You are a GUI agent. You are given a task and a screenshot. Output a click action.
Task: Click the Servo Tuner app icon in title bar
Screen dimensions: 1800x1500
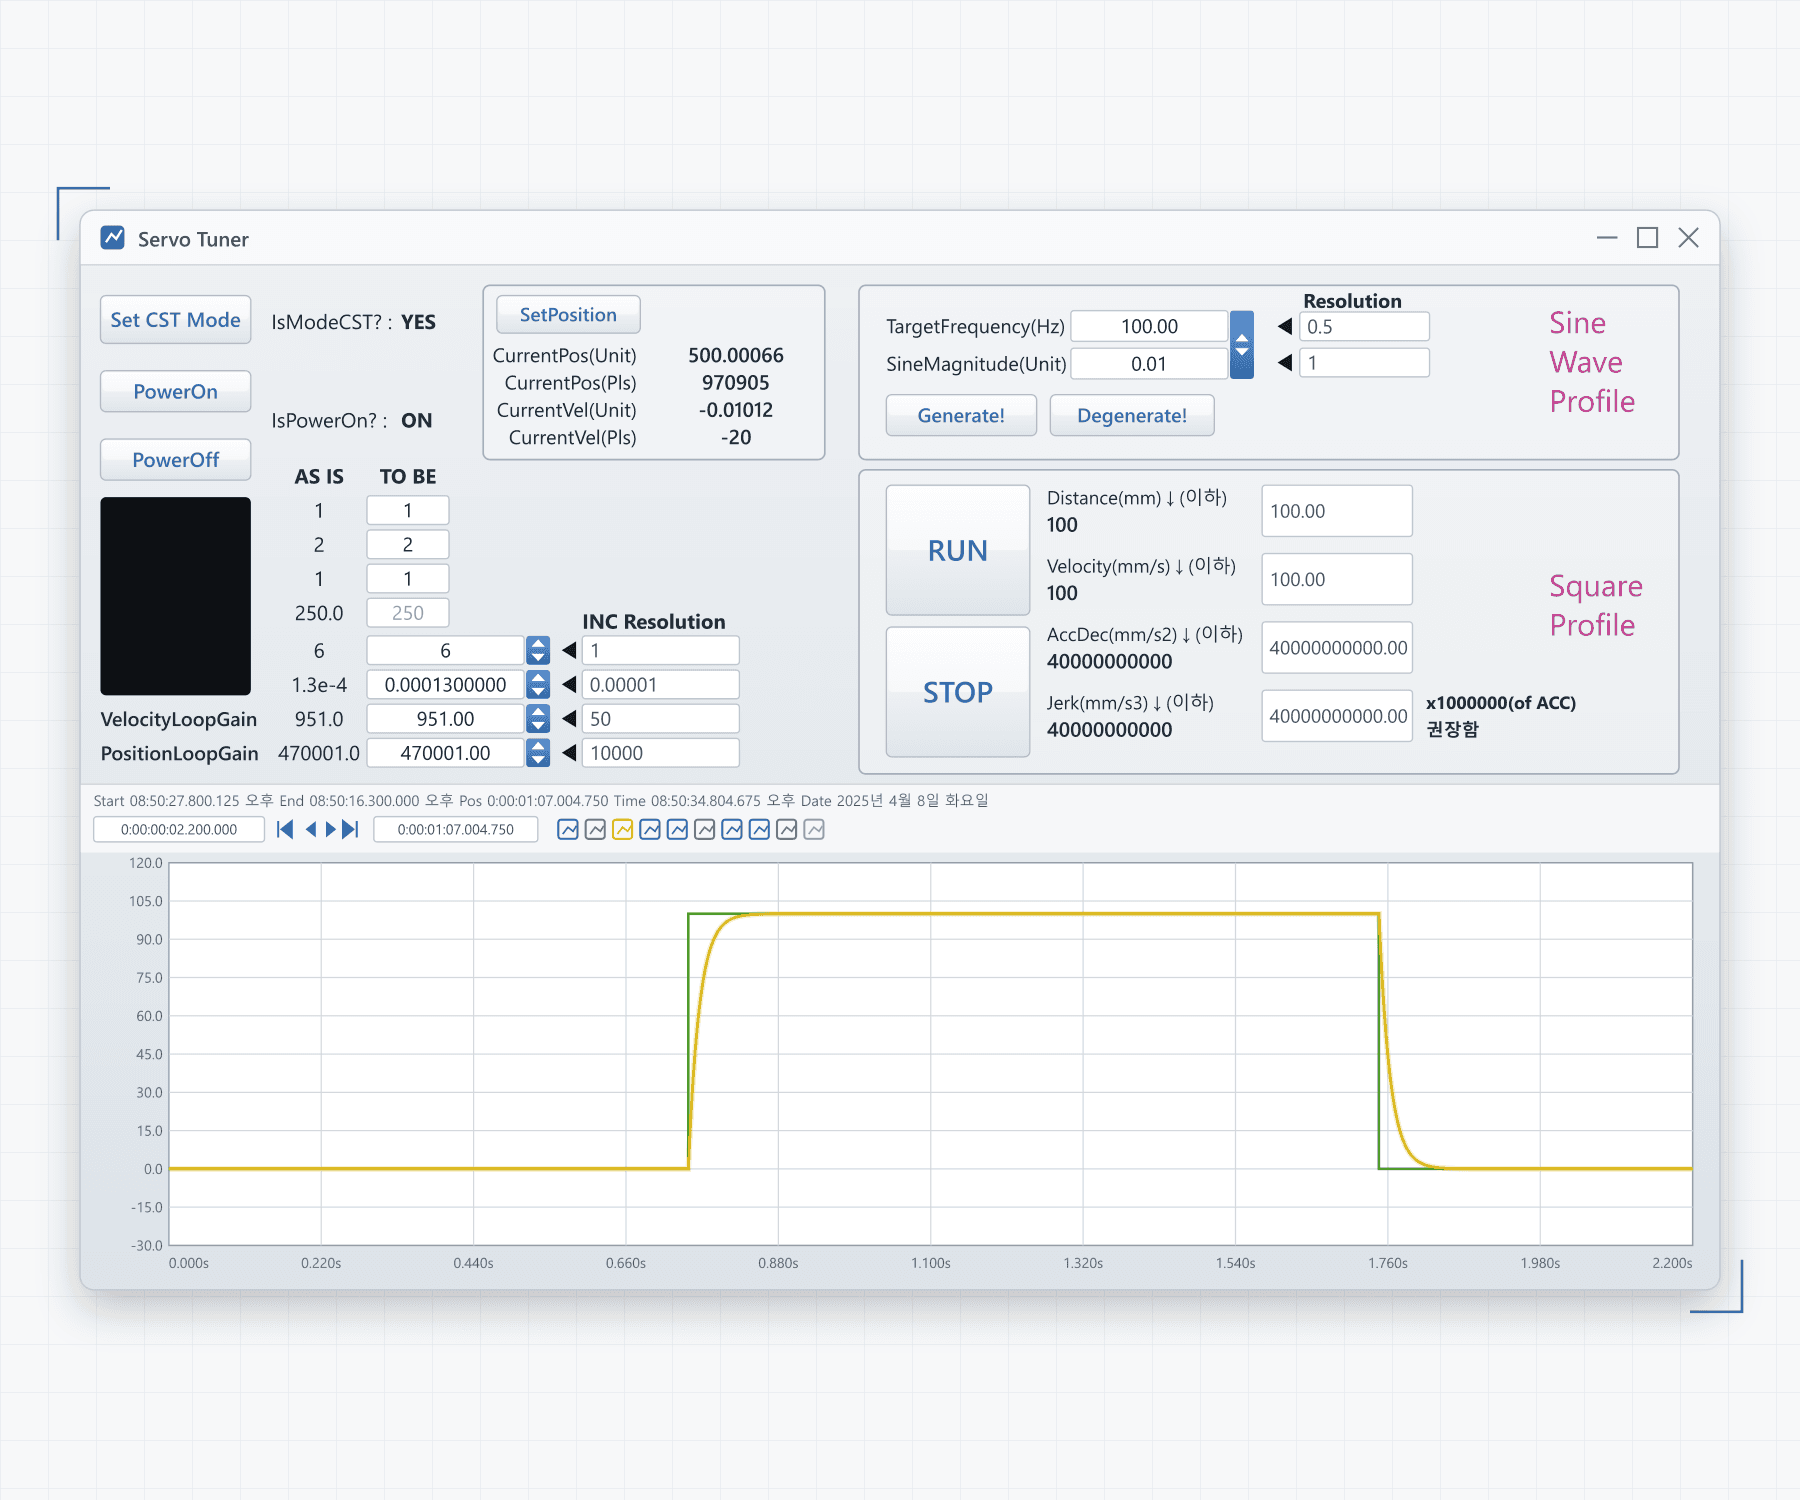(113, 238)
